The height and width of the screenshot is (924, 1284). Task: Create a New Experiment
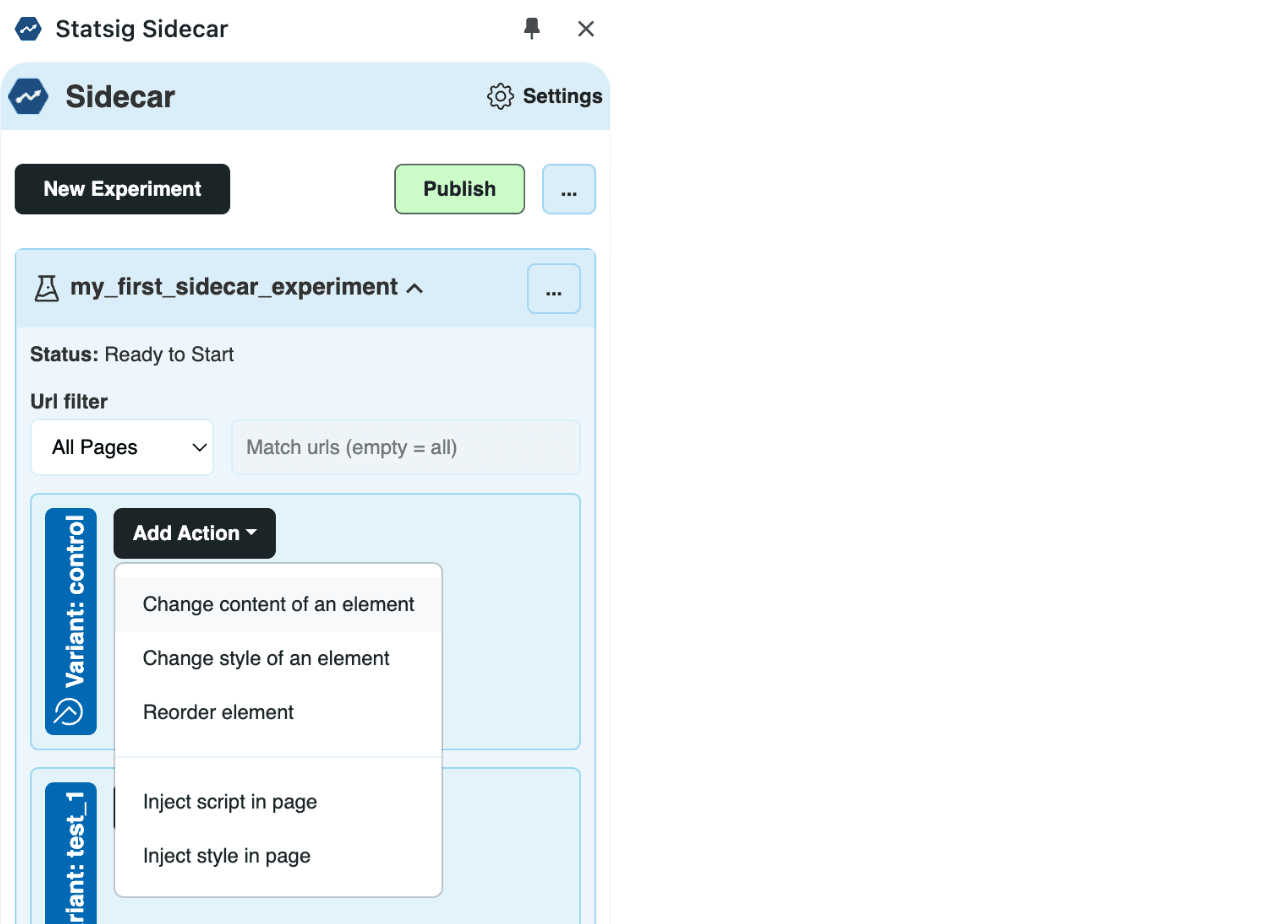[x=122, y=189]
